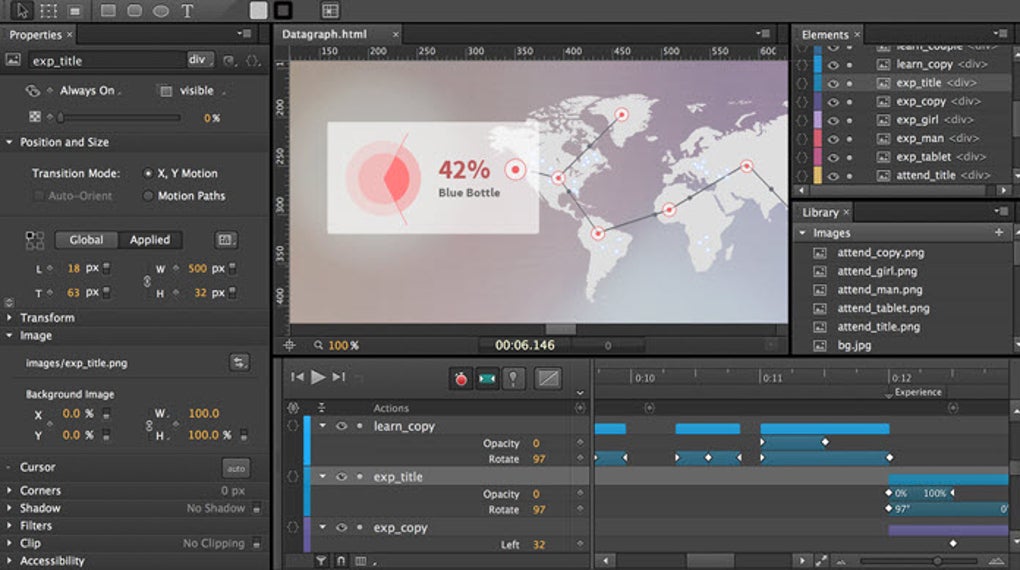
Task: Click the layout preferences icon in the toolbar
Action: pos(330,10)
